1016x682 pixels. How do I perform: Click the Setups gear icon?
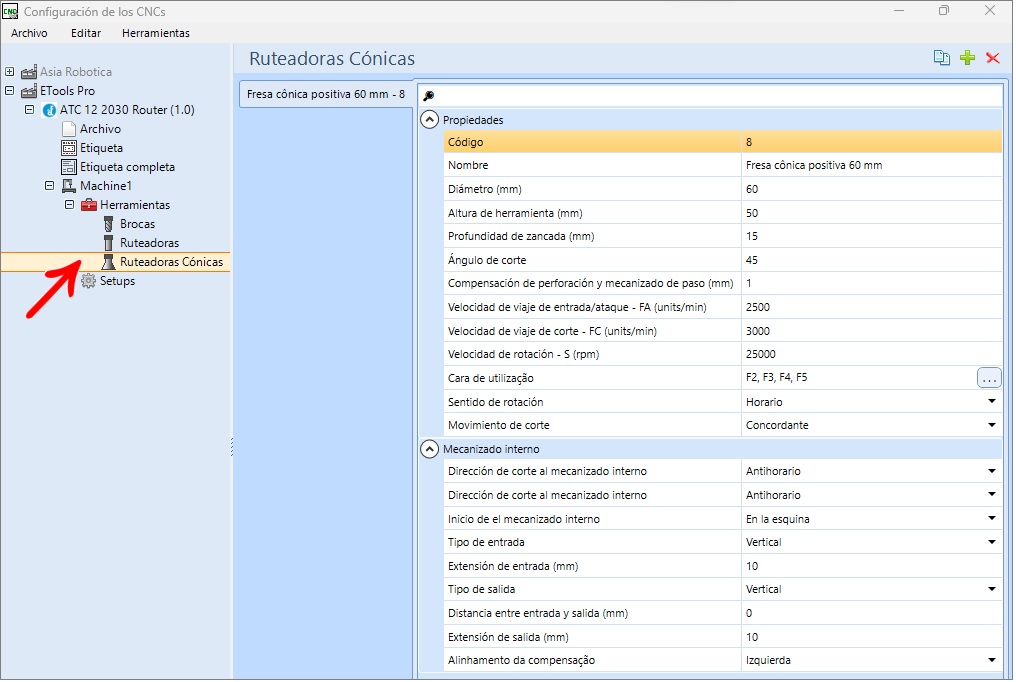pos(88,281)
